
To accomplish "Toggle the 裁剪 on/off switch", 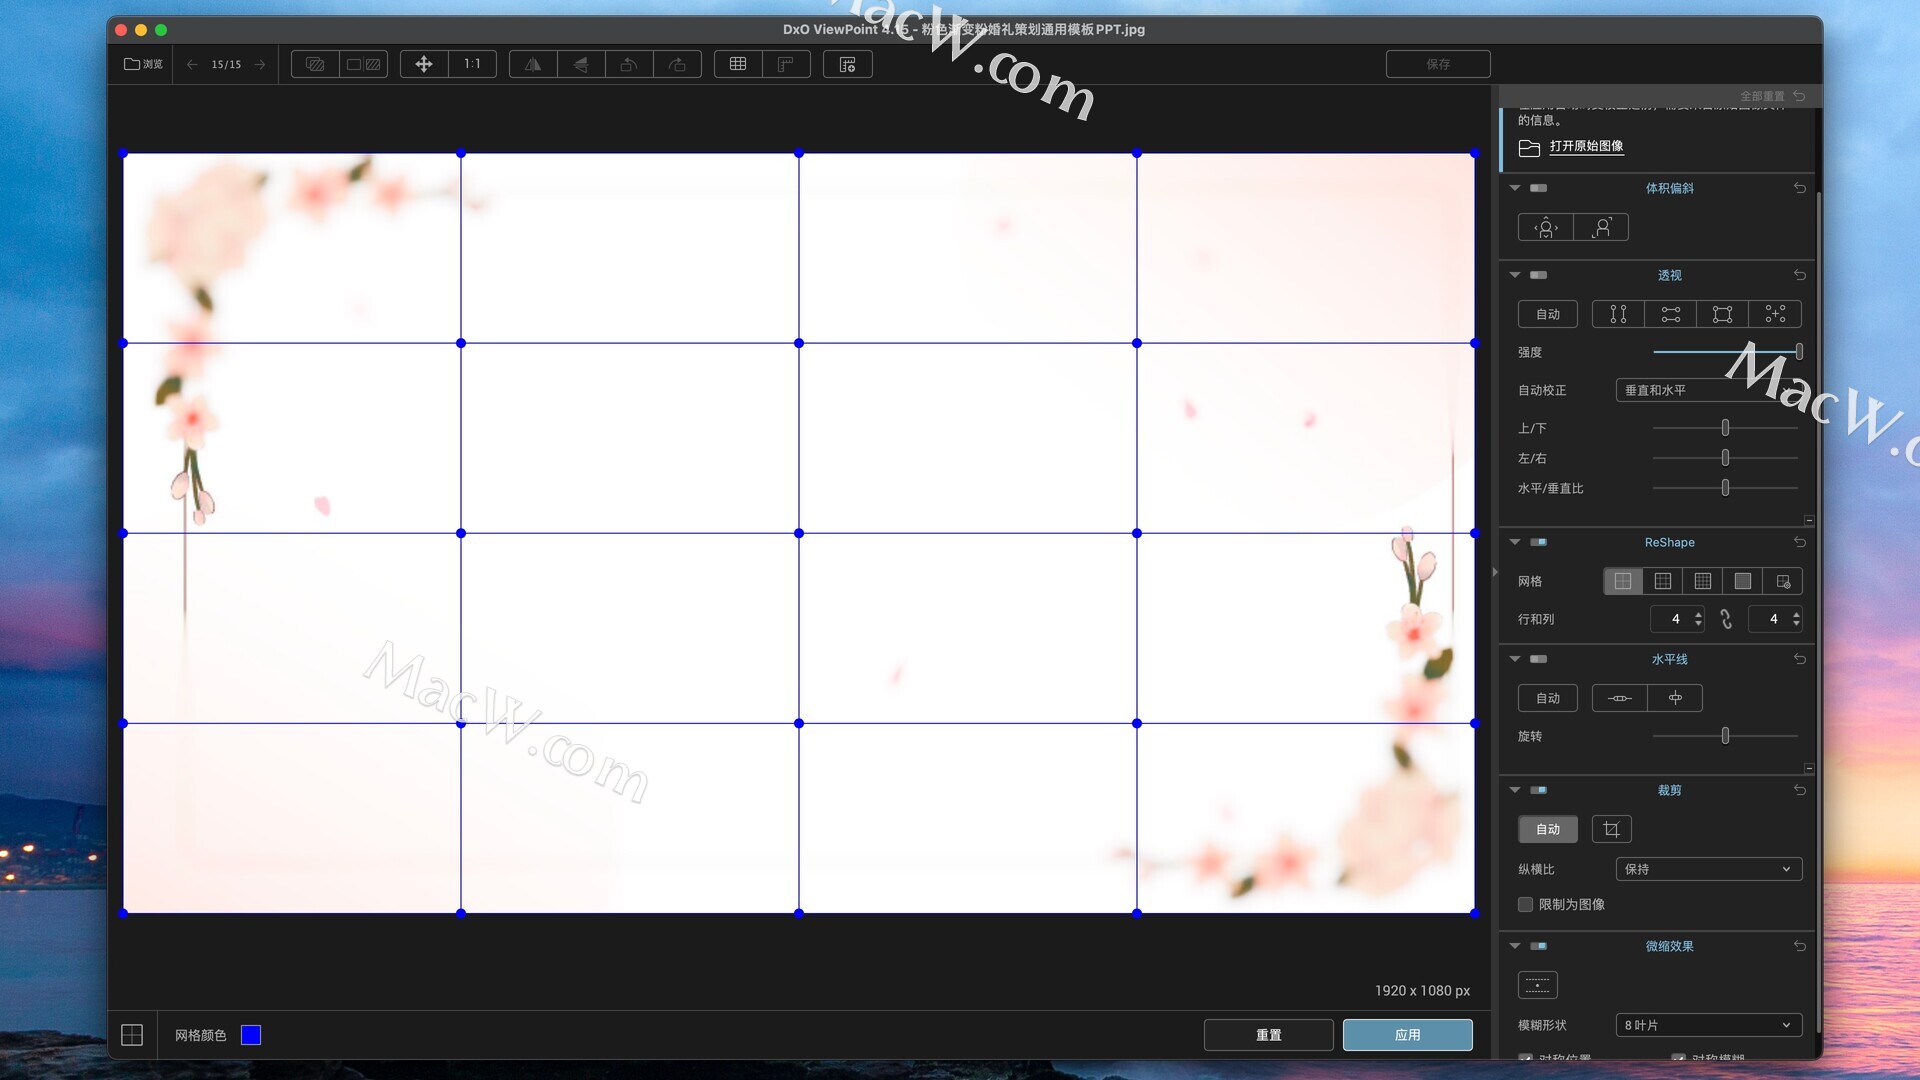I will point(1539,790).
